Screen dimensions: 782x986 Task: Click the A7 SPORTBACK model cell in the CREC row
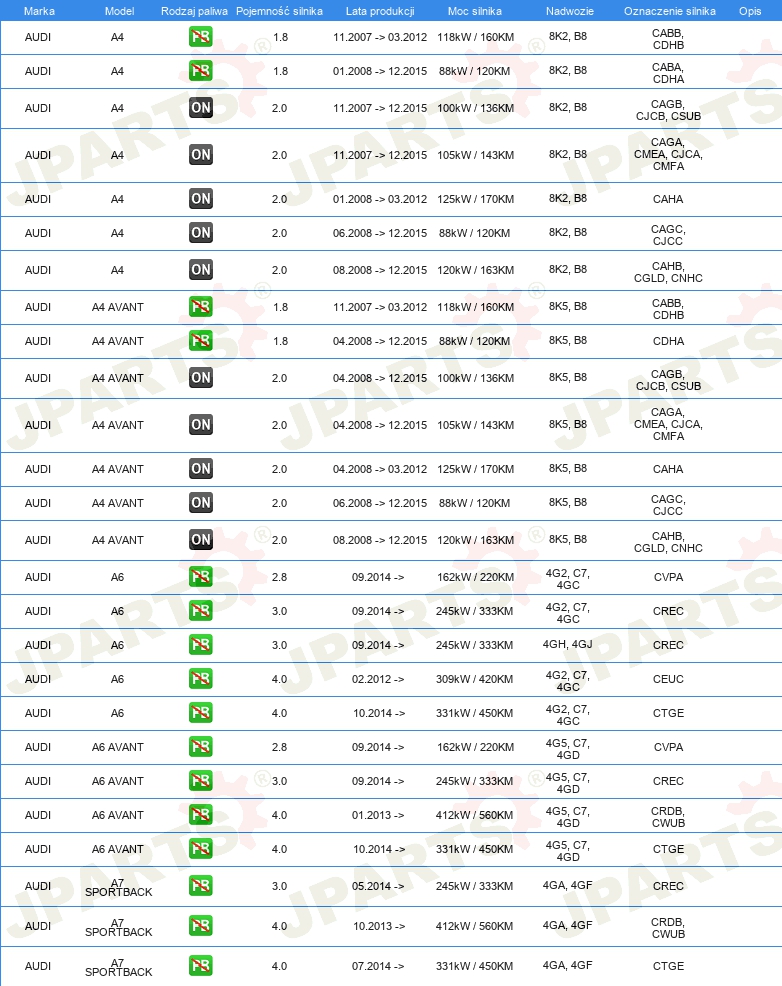click(x=118, y=887)
